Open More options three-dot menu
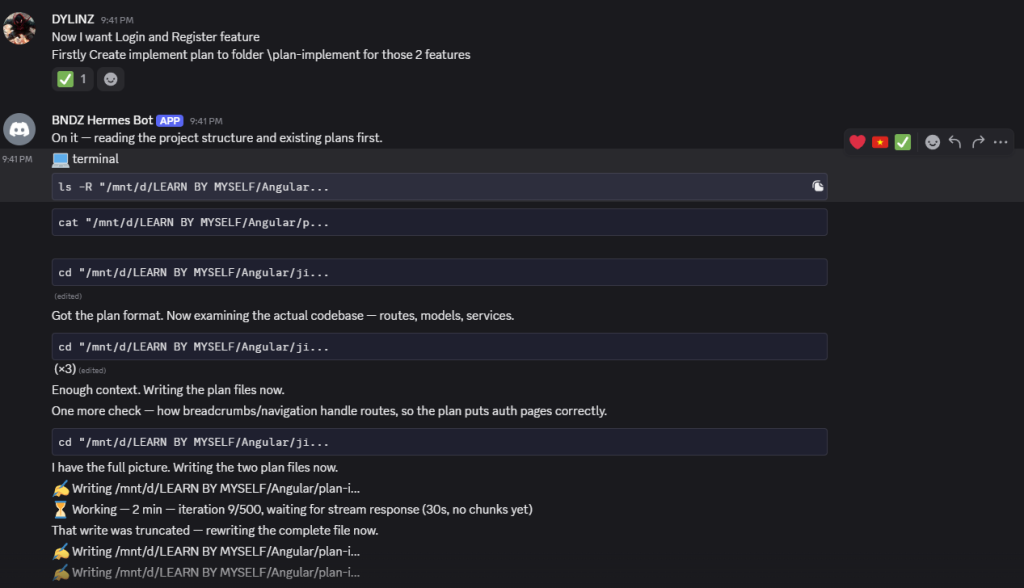Screen dimensions: 1024x588 [x=1000, y=142]
